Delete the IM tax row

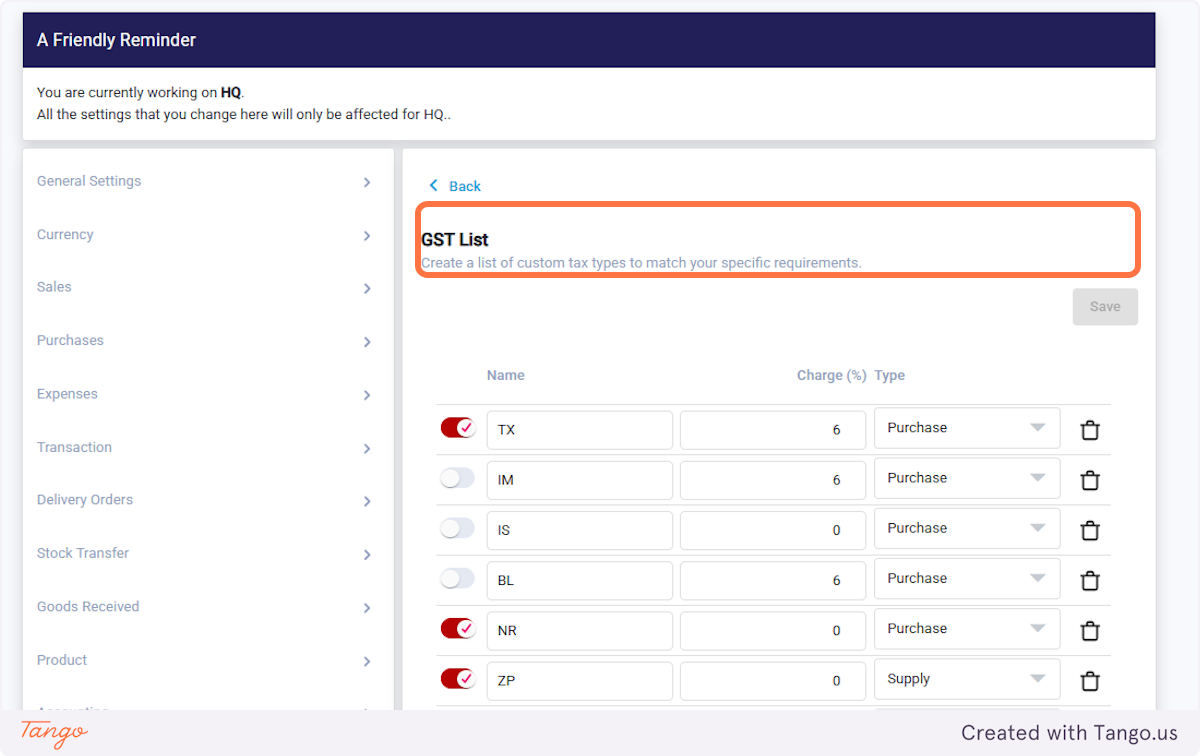tap(1090, 480)
